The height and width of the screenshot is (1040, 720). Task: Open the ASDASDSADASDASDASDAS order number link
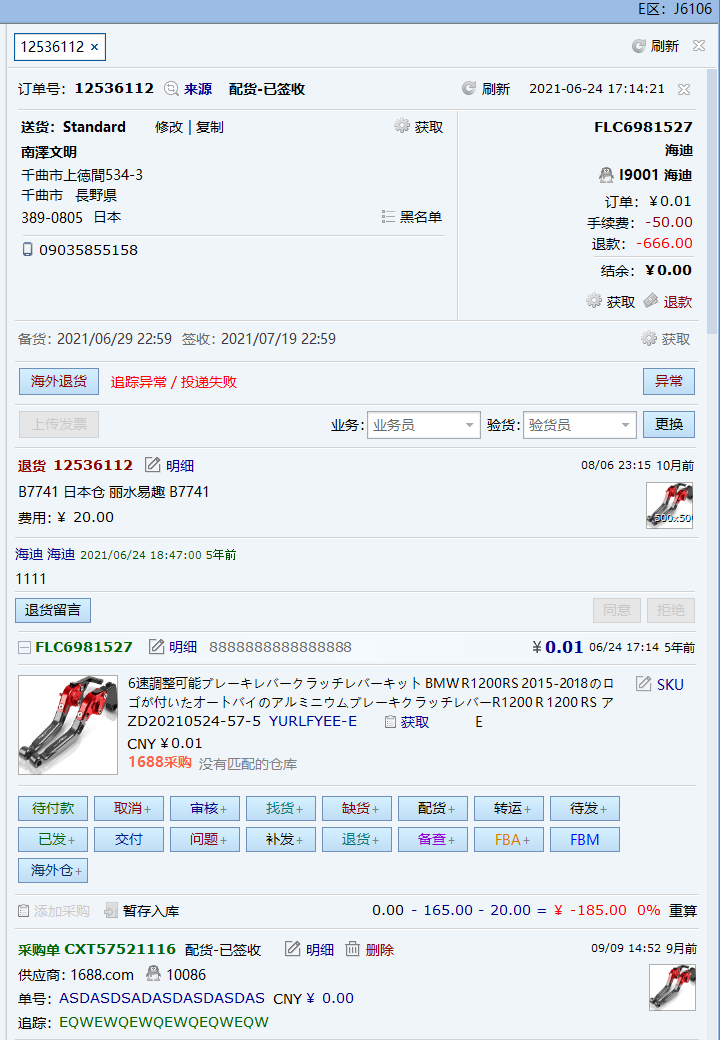point(162,998)
